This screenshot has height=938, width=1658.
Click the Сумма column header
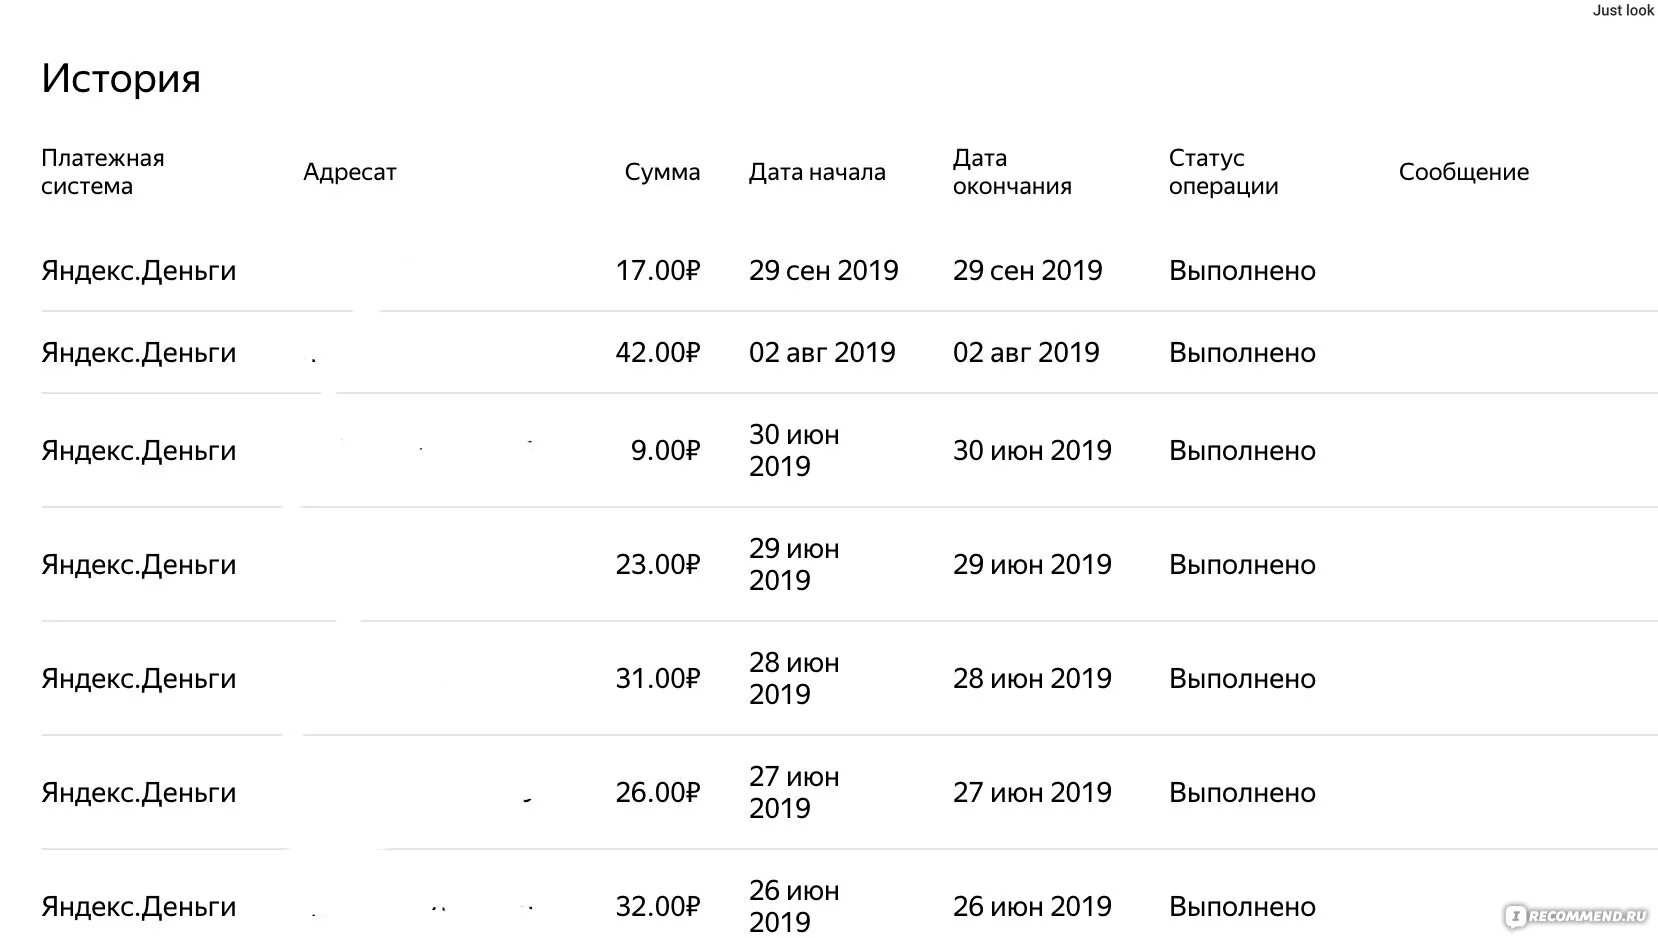[662, 172]
